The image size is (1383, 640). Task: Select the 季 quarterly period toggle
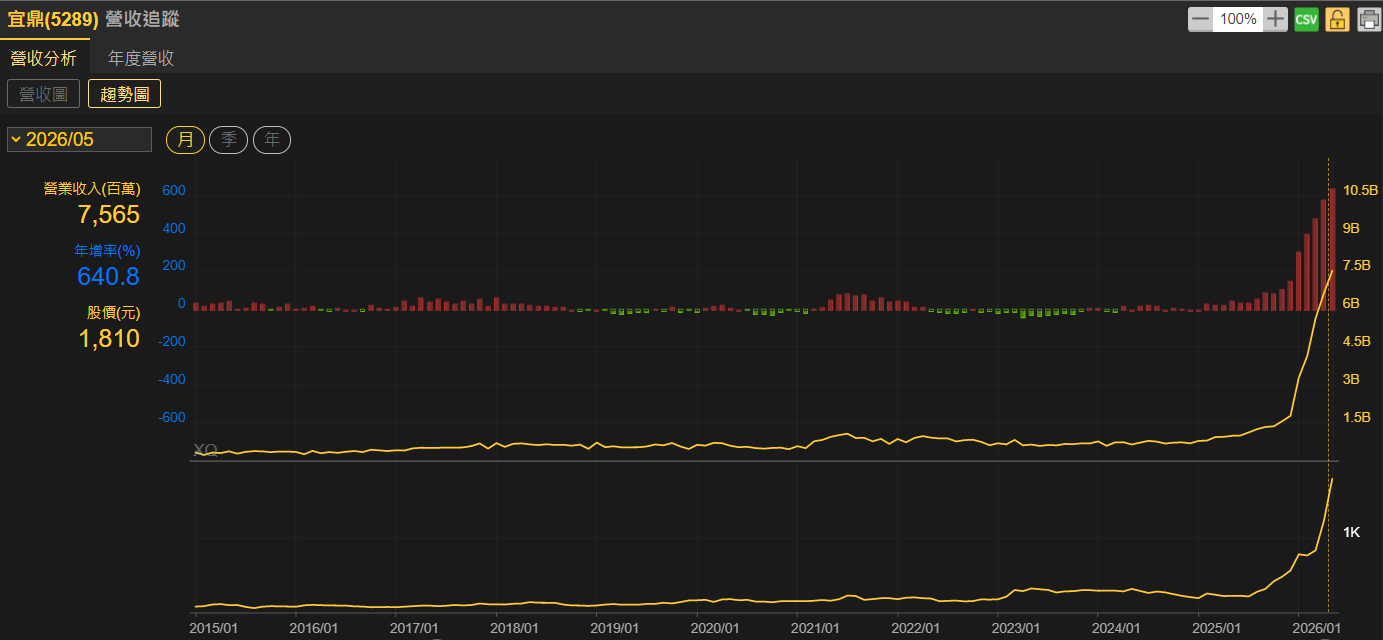[229, 140]
